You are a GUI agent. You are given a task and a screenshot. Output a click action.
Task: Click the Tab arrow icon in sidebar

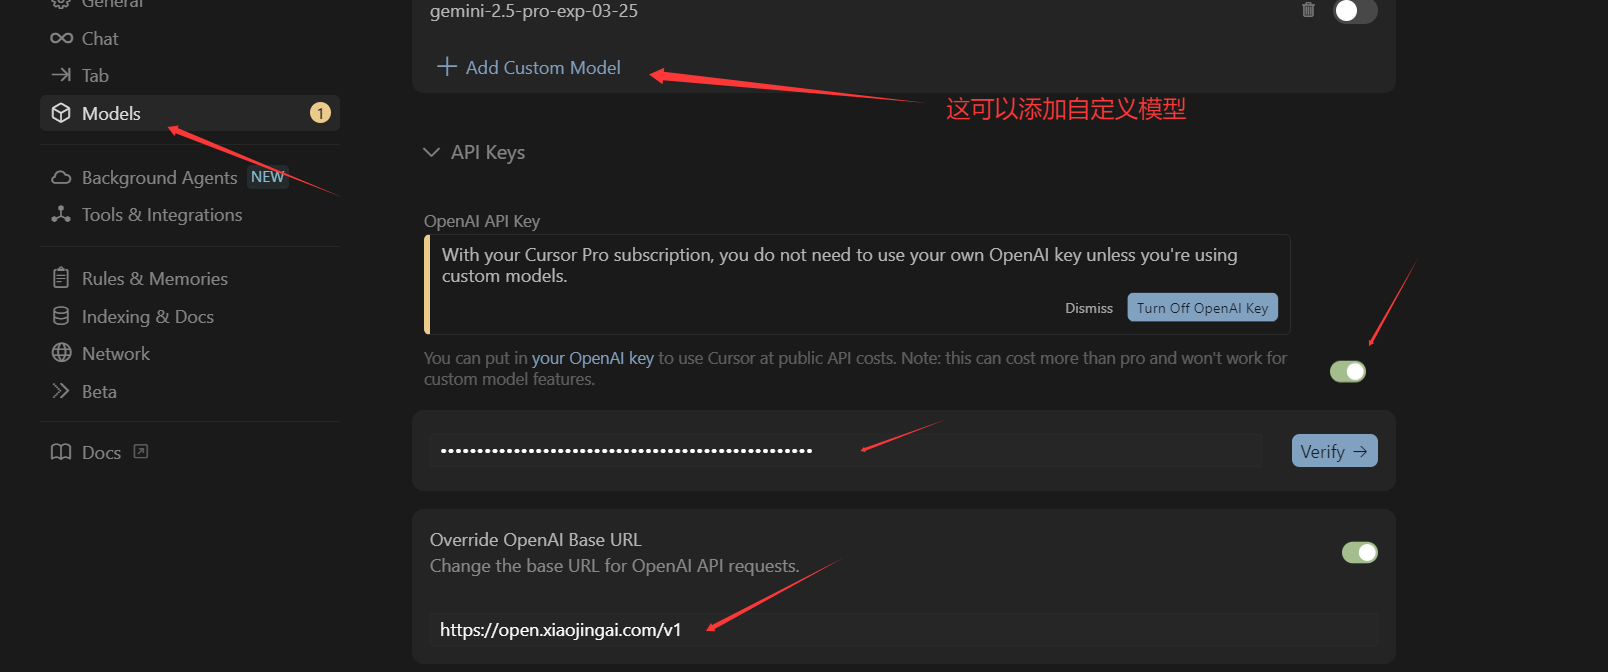pos(61,75)
